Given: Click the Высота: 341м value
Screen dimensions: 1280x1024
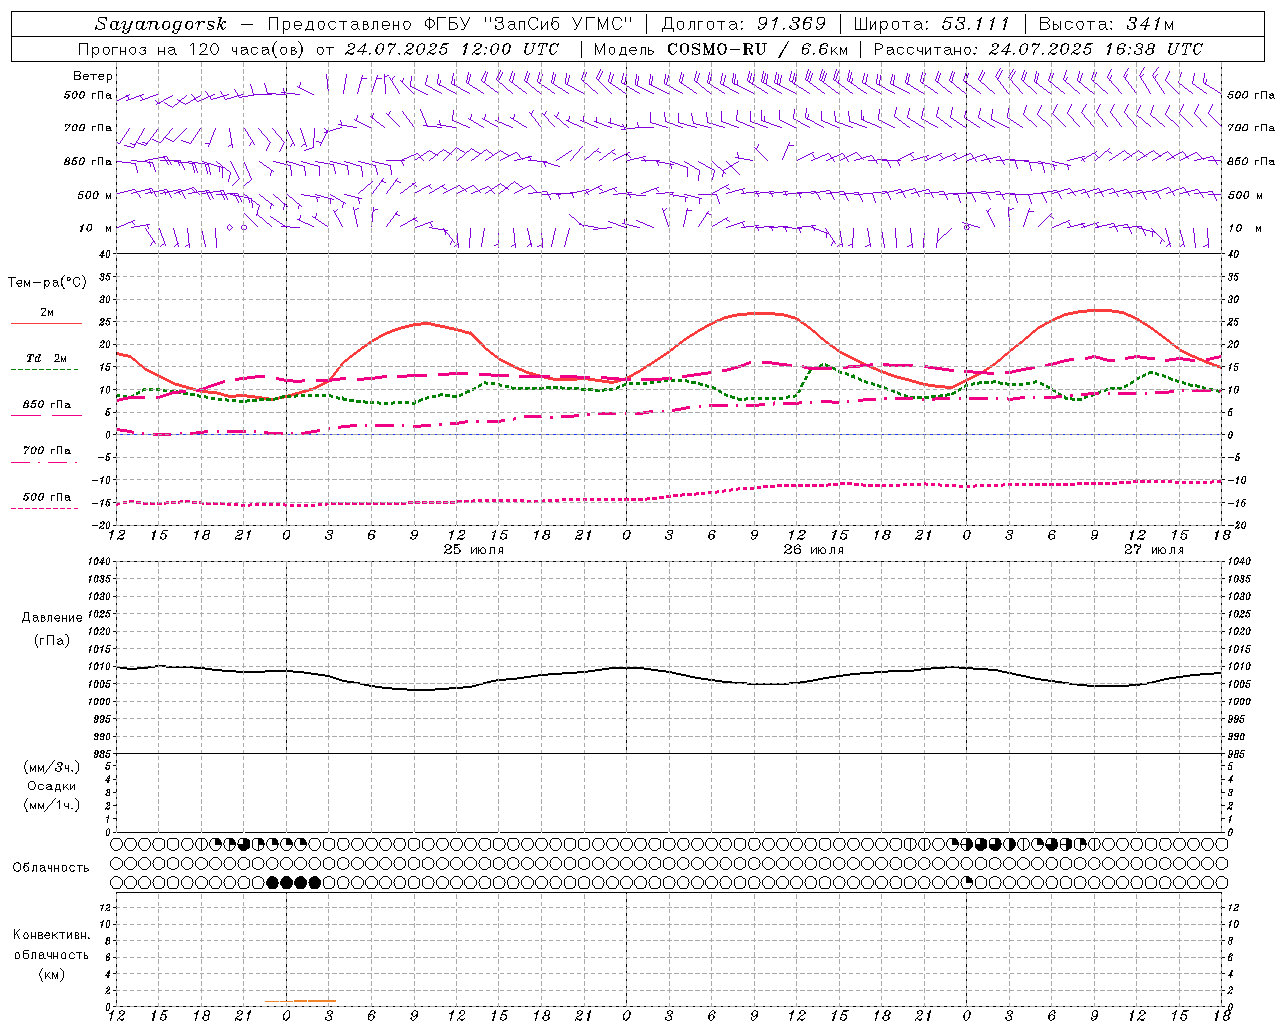Looking at the screenshot, I should (1106, 24).
